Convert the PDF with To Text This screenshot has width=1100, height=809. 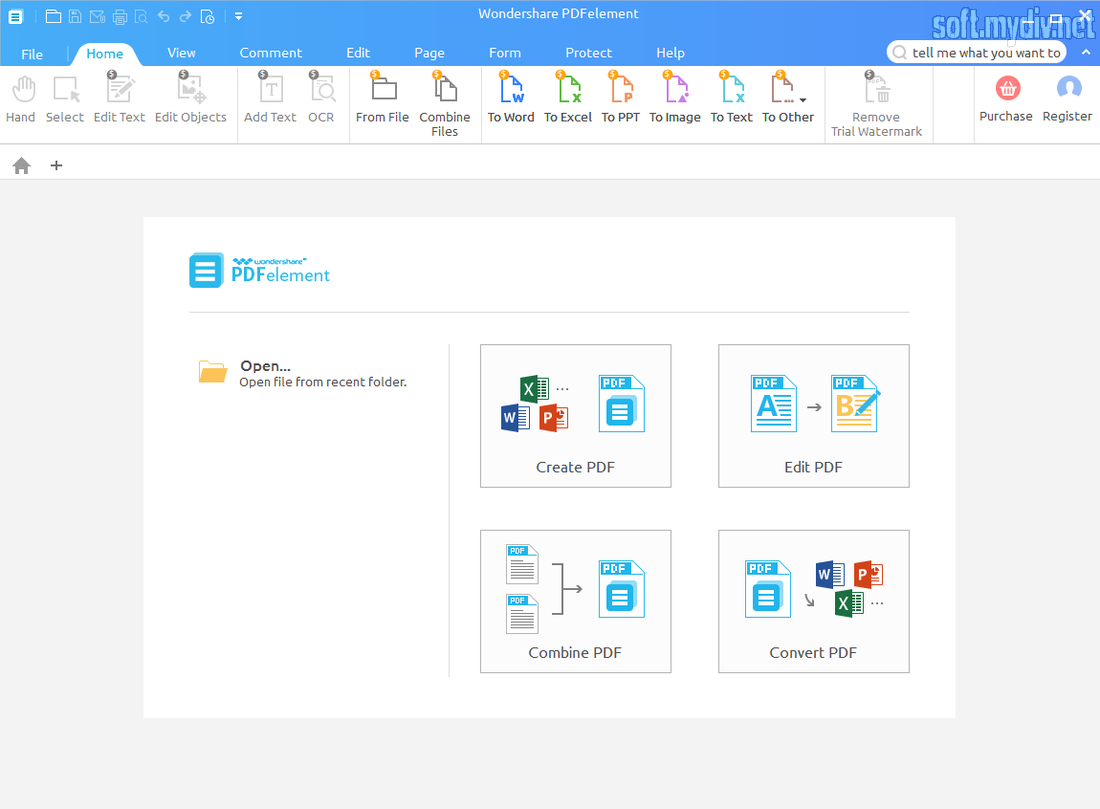(x=732, y=99)
